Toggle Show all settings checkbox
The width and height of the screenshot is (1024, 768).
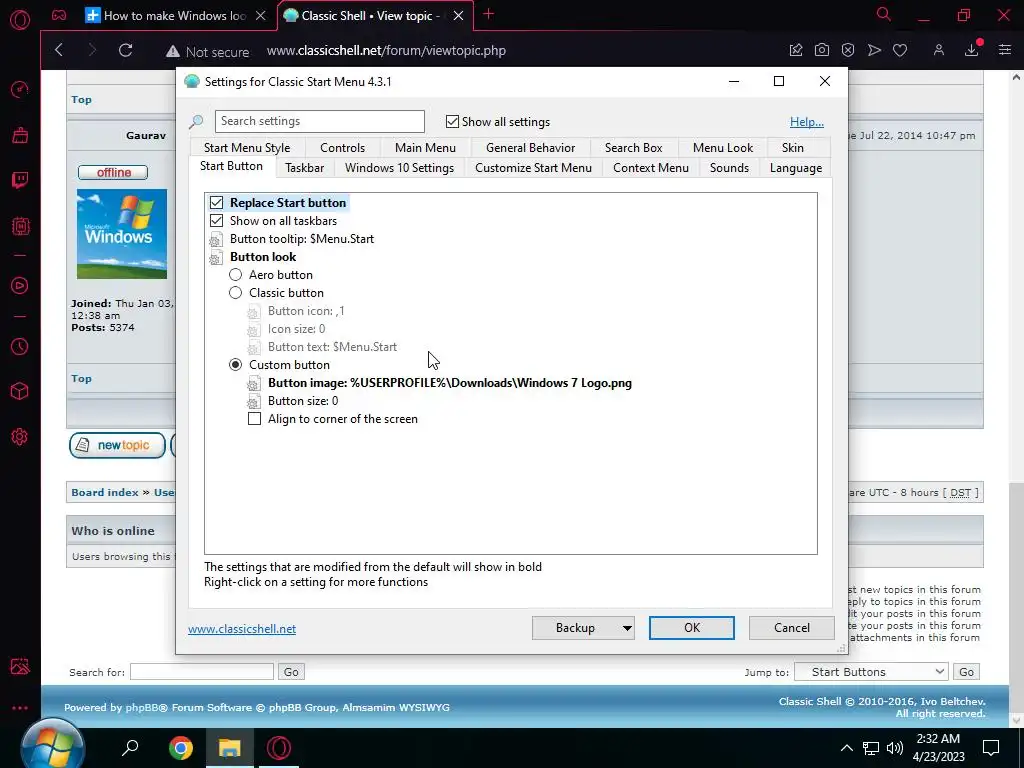pos(452,121)
